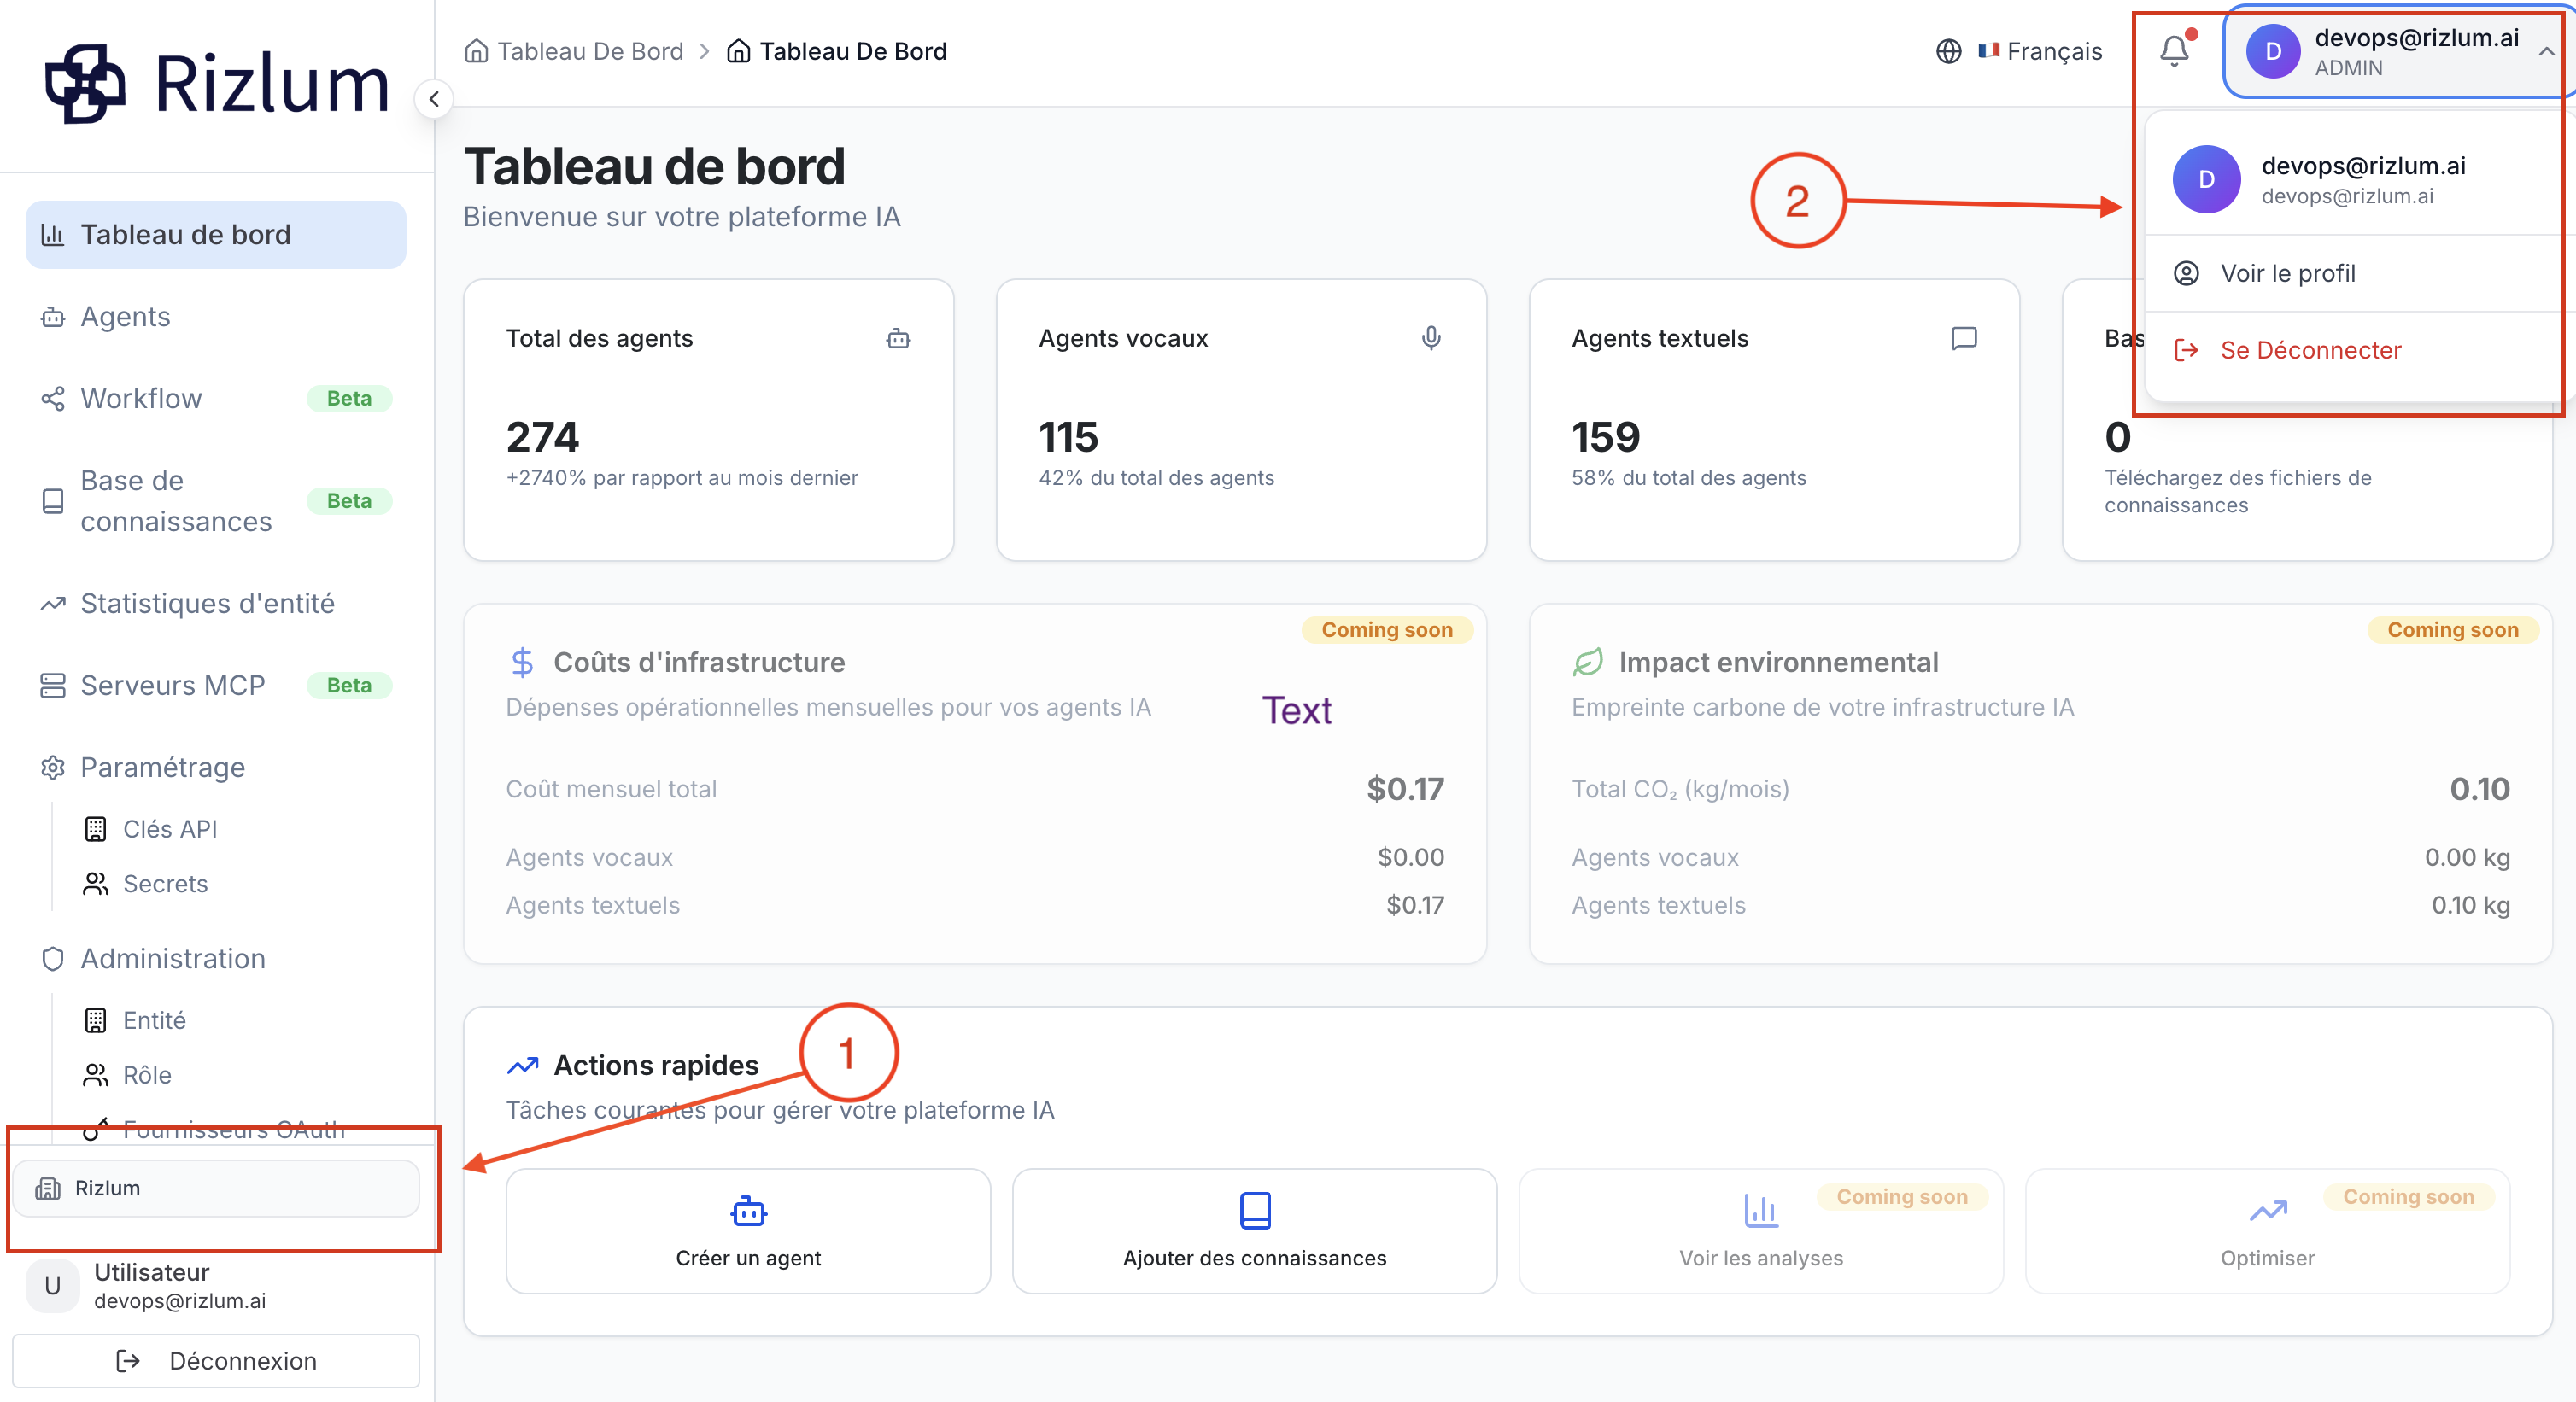Click the Optimiser quick action
Screen dimensions: 2576x1402
click(x=2267, y=1232)
